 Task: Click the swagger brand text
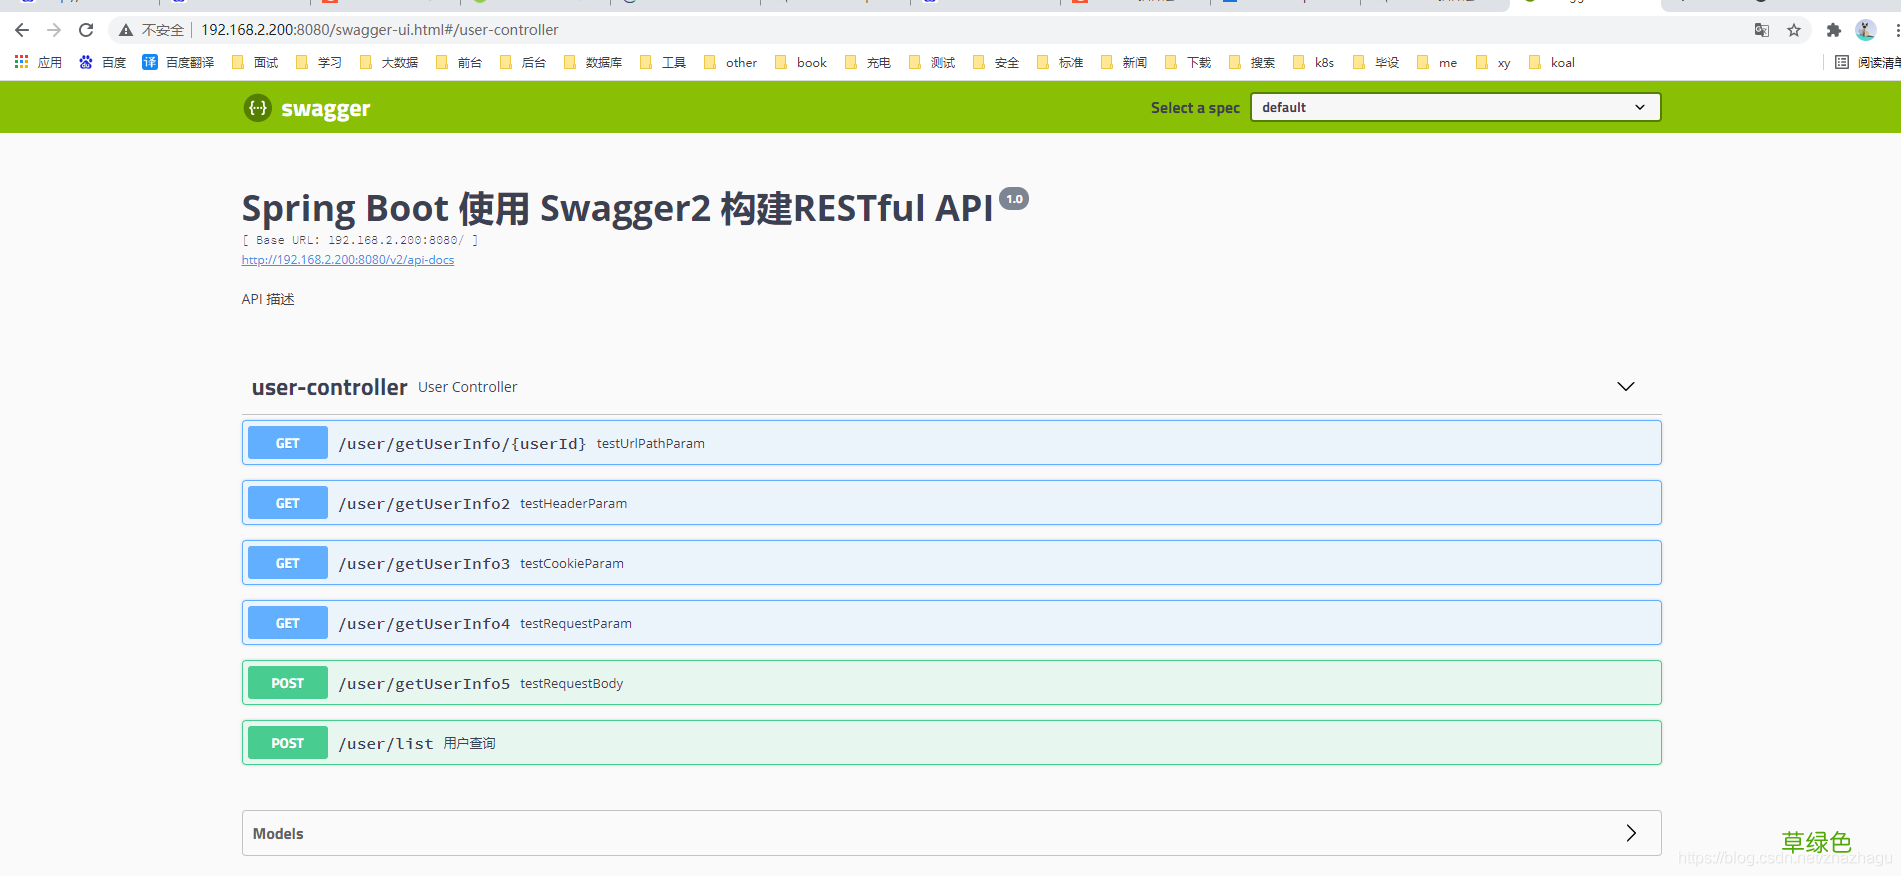pos(325,109)
